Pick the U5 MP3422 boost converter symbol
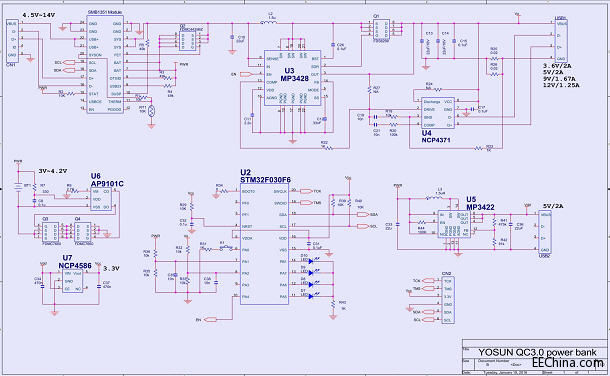610x376 pixels. pos(454,224)
